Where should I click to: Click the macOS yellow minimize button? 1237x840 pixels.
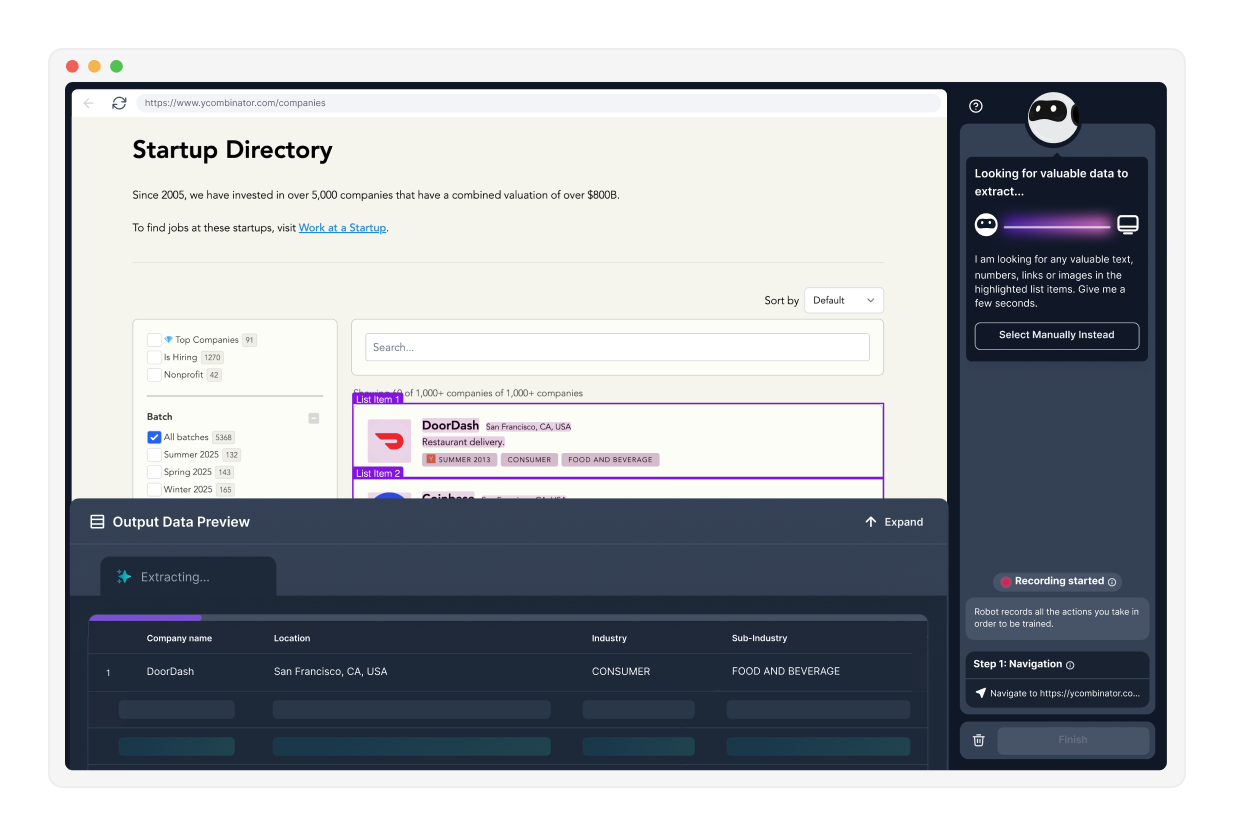[94, 66]
